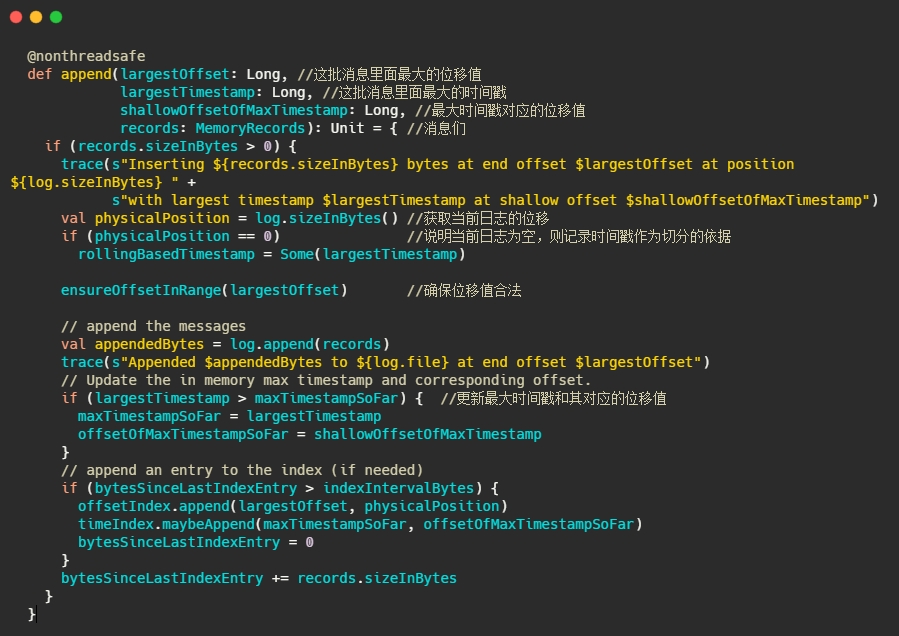Click the offsetIndex.append call
Screen dimensions: 899x636
(153, 506)
